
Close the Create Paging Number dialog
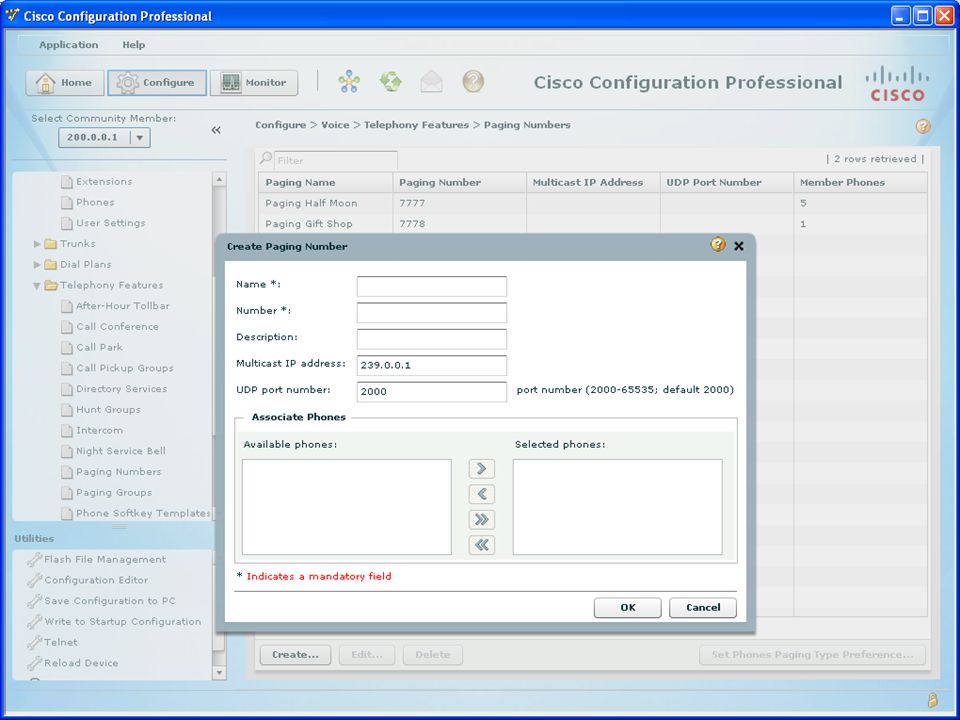[x=739, y=246]
